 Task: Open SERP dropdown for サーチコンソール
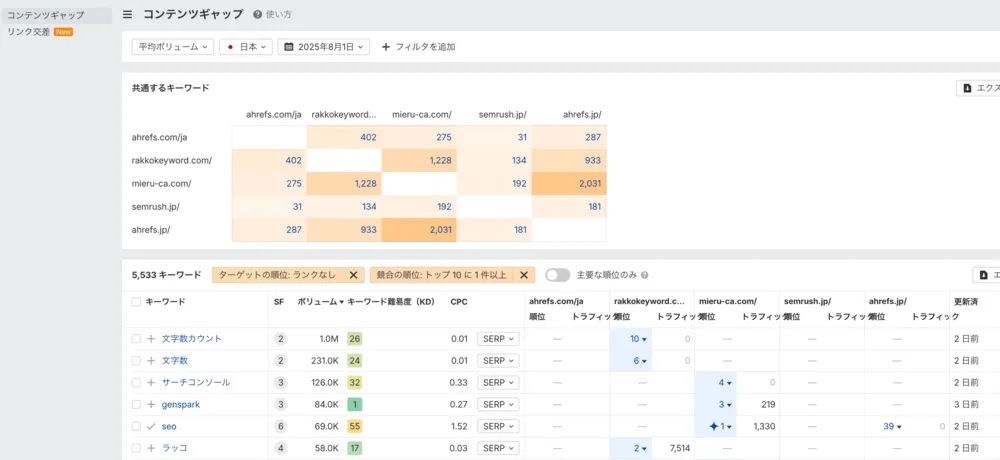[498, 382]
